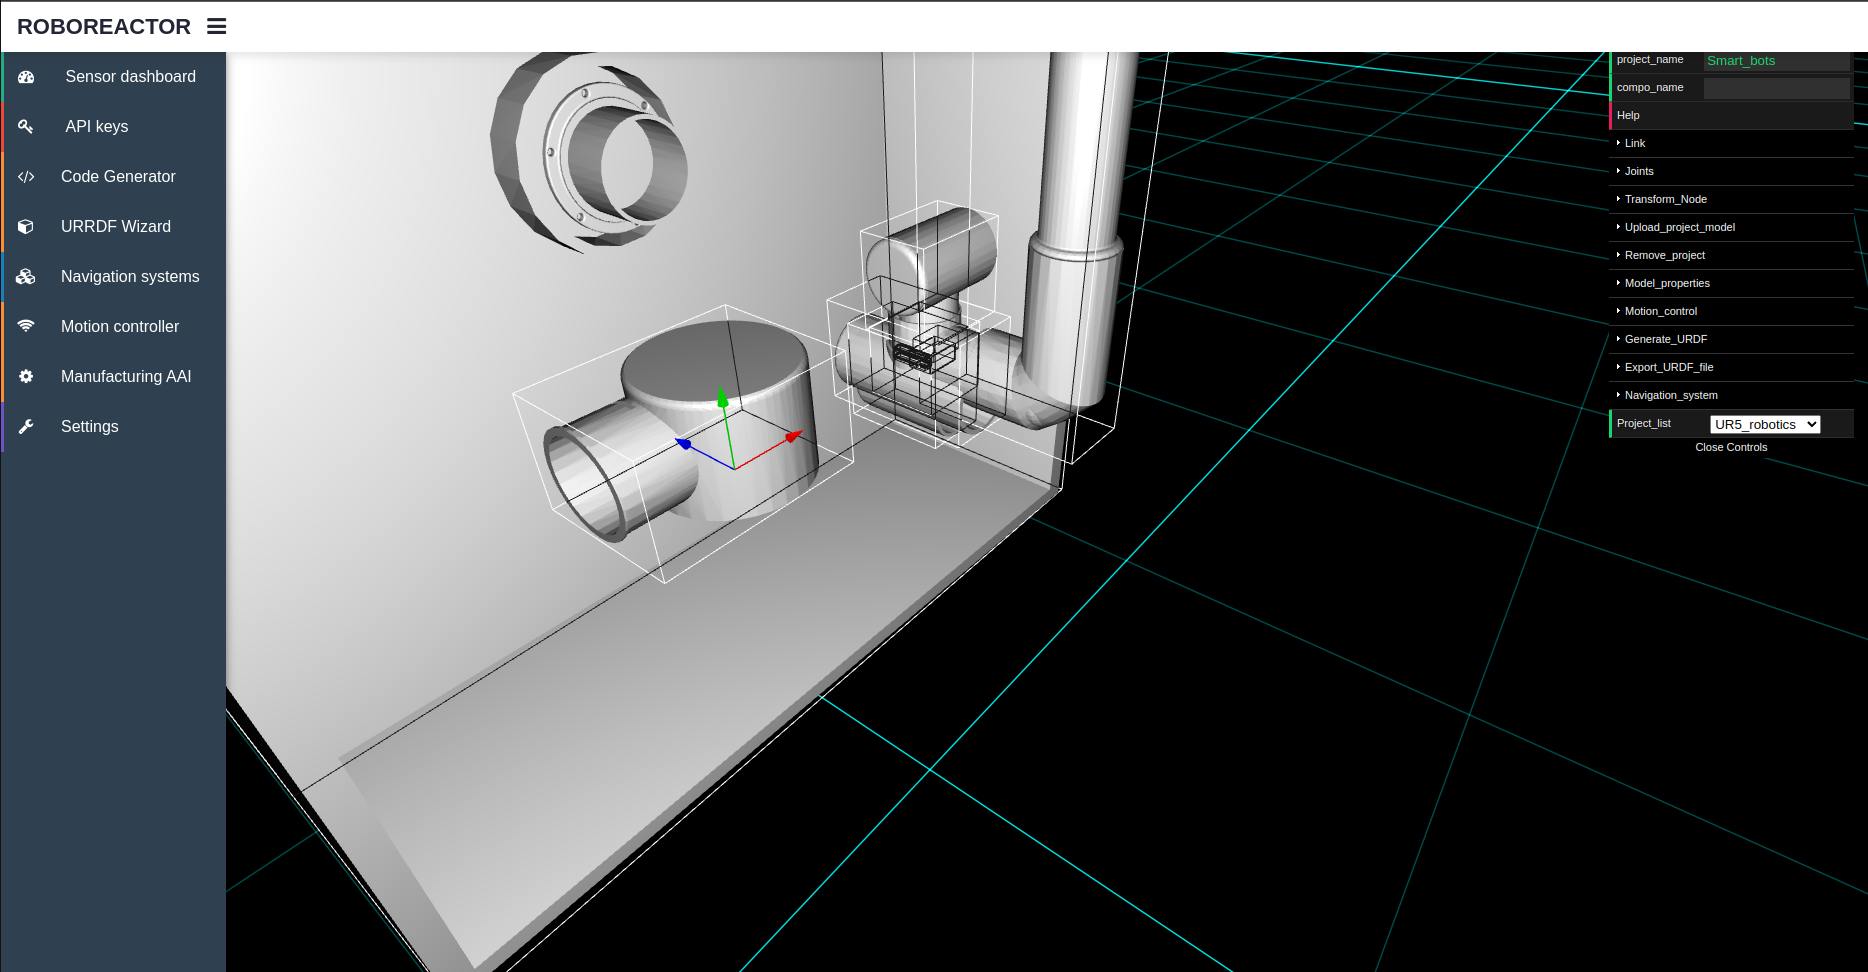Open the Project_list dropdown UR5_robotics

click(1765, 425)
